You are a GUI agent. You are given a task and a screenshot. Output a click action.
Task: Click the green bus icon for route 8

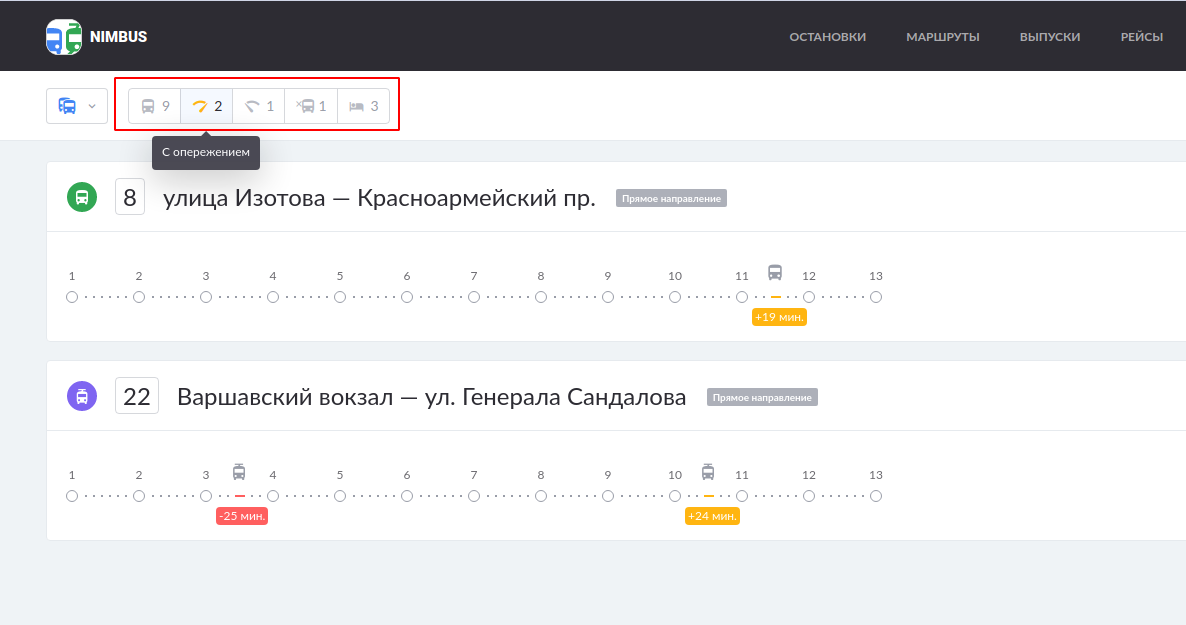pos(81,198)
